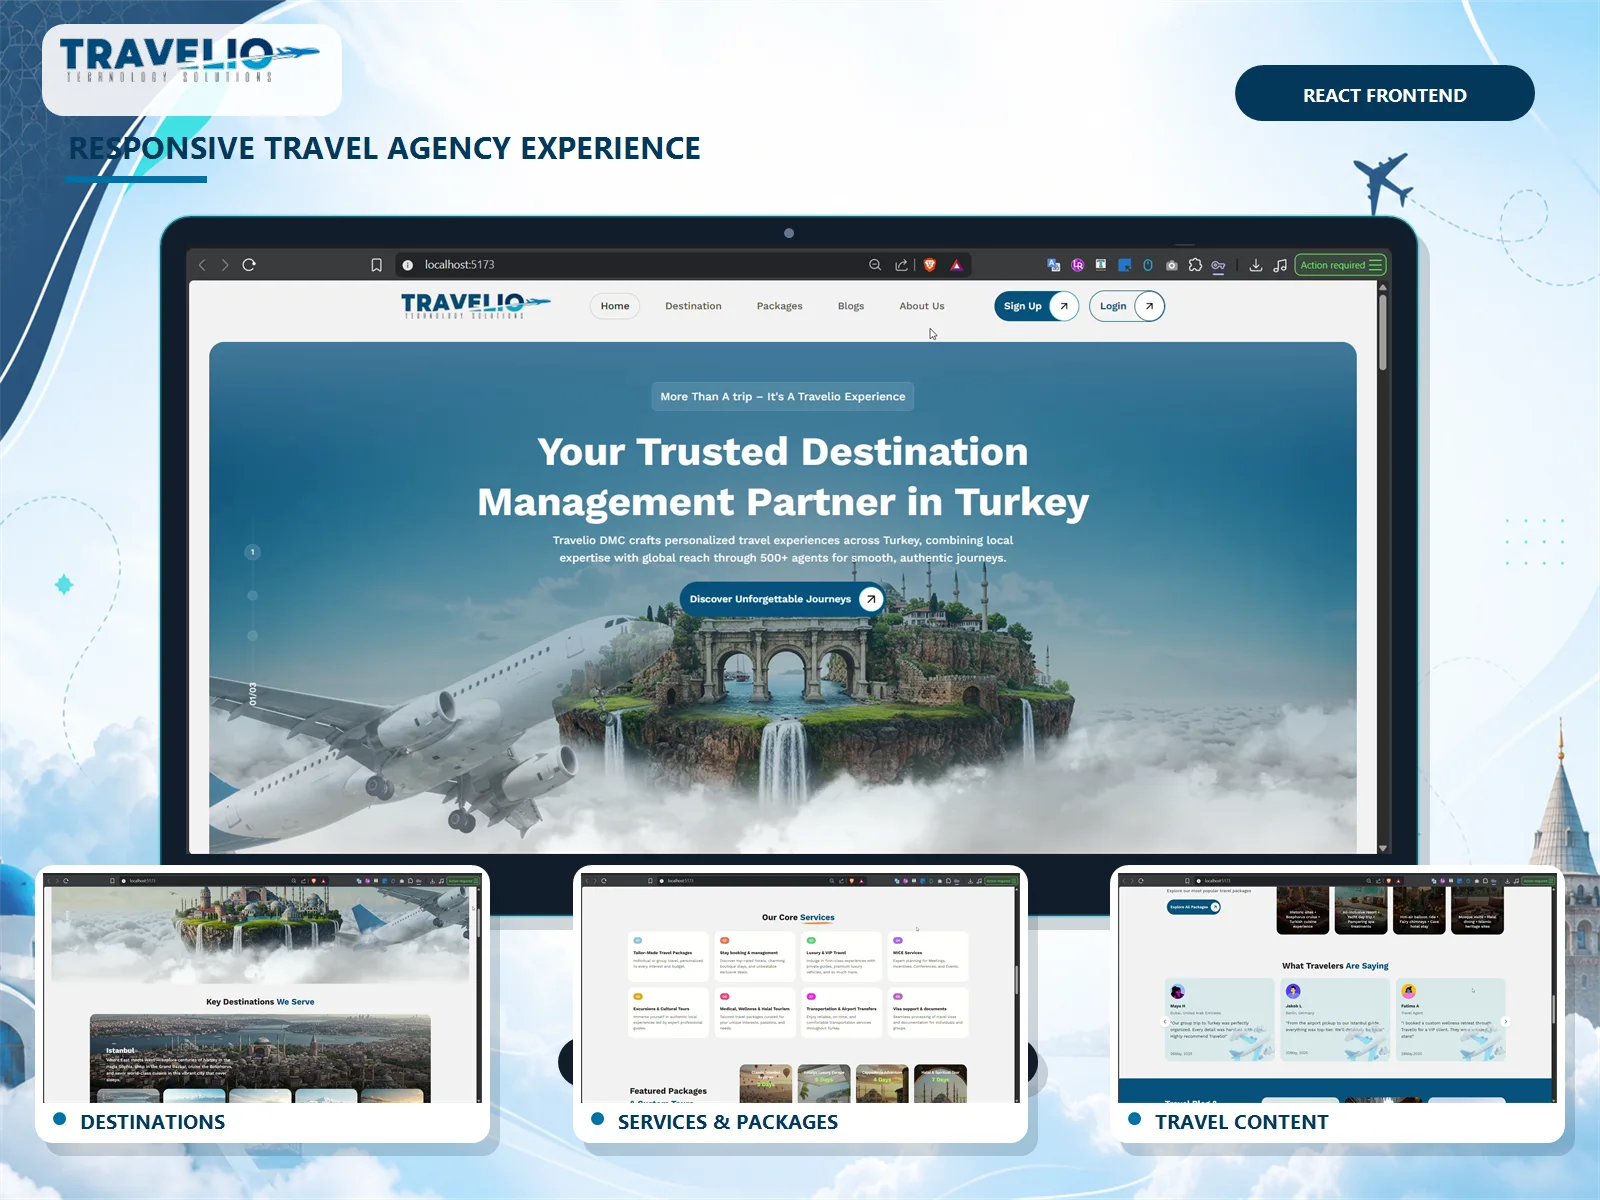Click the white T extension icon
This screenshot has height=1200, width=1600.
[x=1100, y=265]
